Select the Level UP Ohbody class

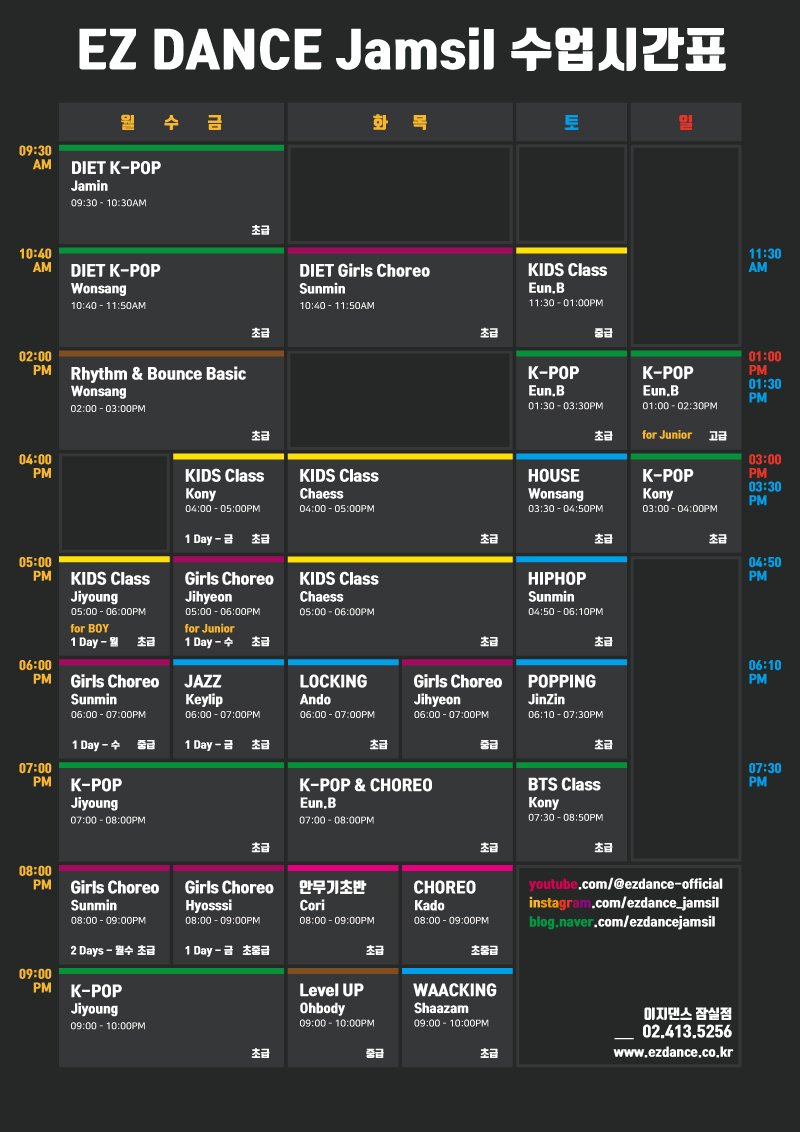(x=343, y=1018)
